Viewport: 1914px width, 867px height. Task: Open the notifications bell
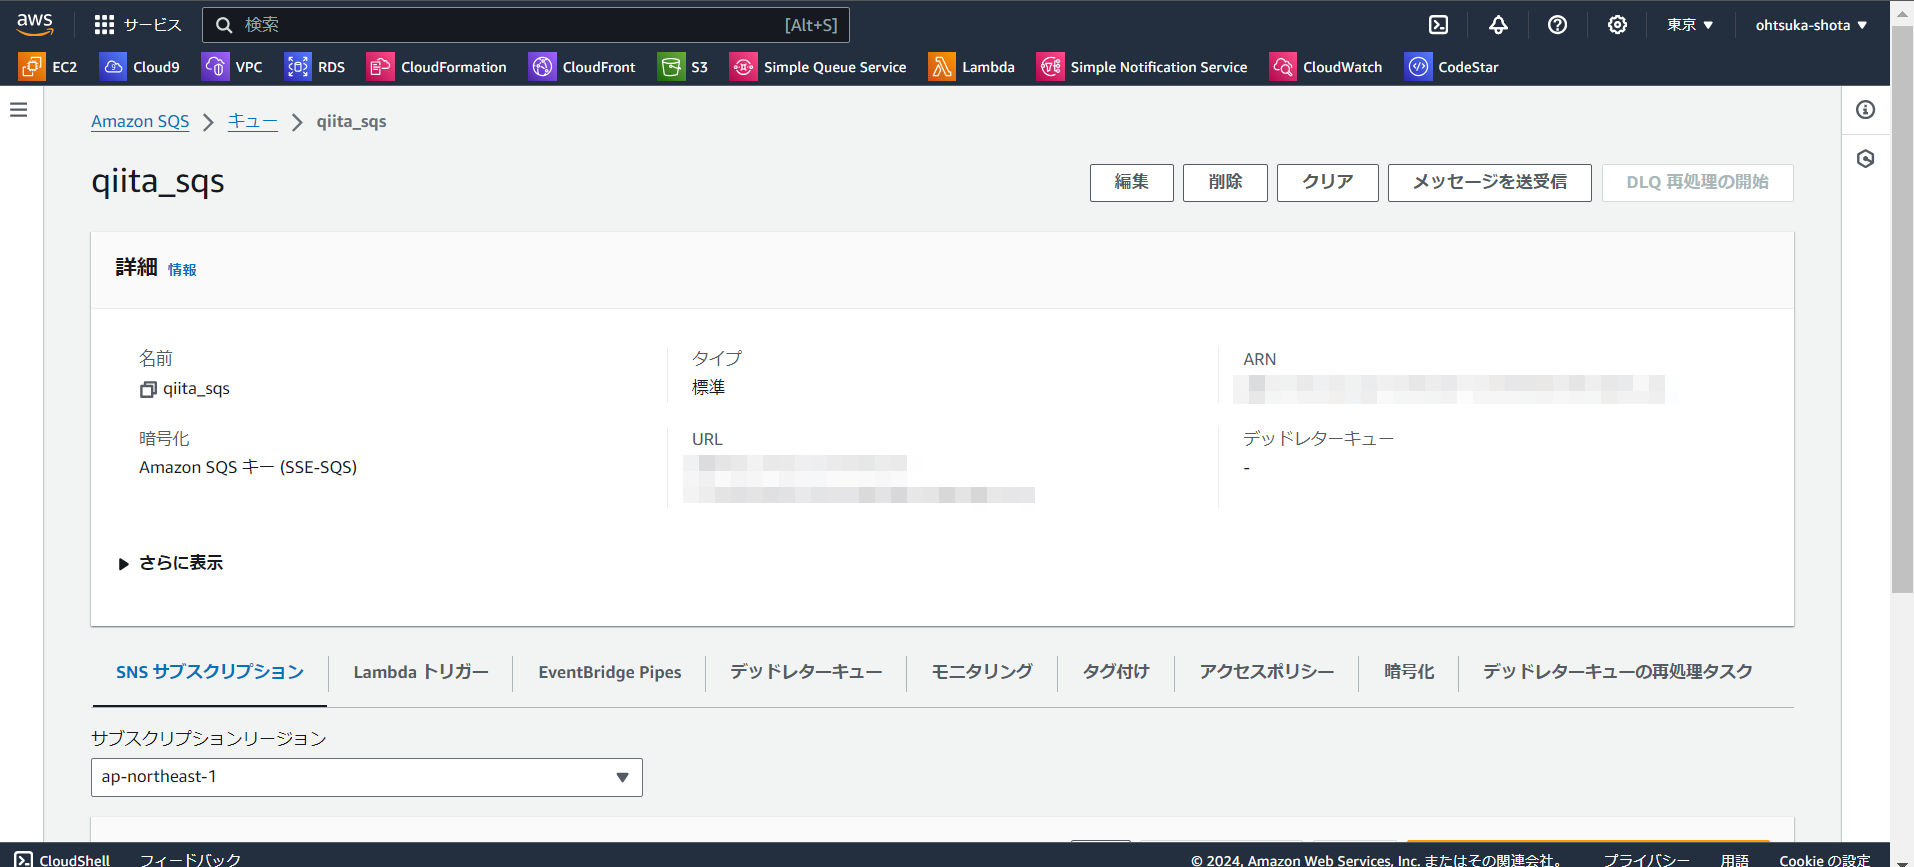point(1498,25)
